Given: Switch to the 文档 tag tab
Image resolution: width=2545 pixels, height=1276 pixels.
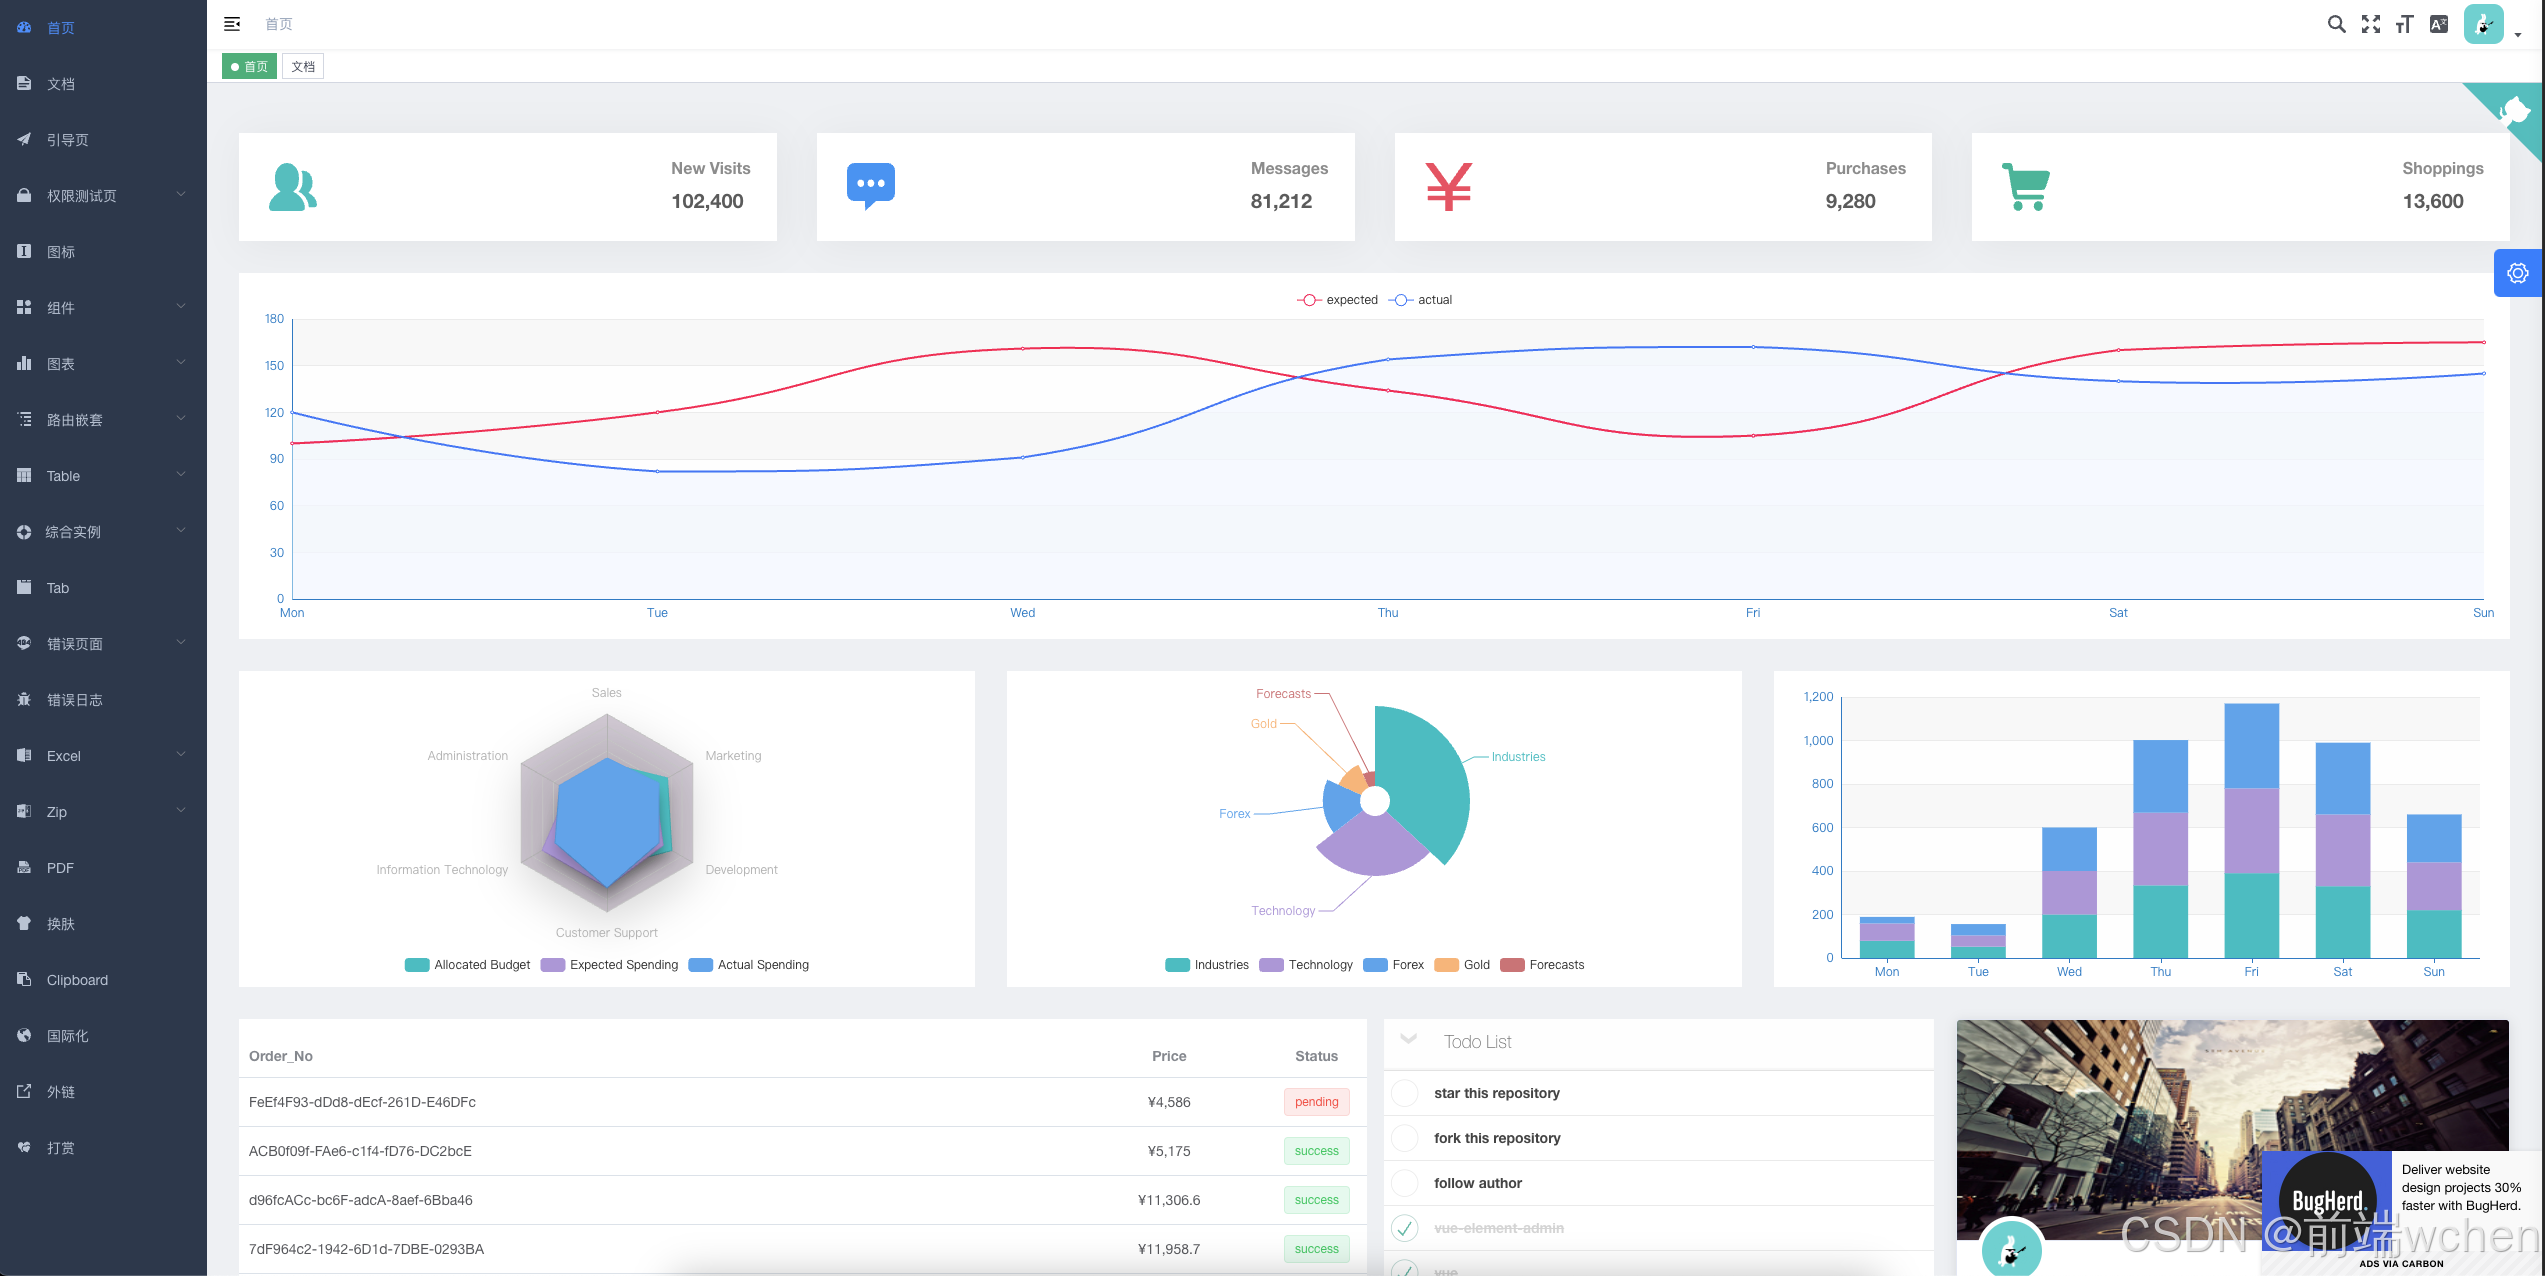Looking at the screenshot, I should 303,67.
